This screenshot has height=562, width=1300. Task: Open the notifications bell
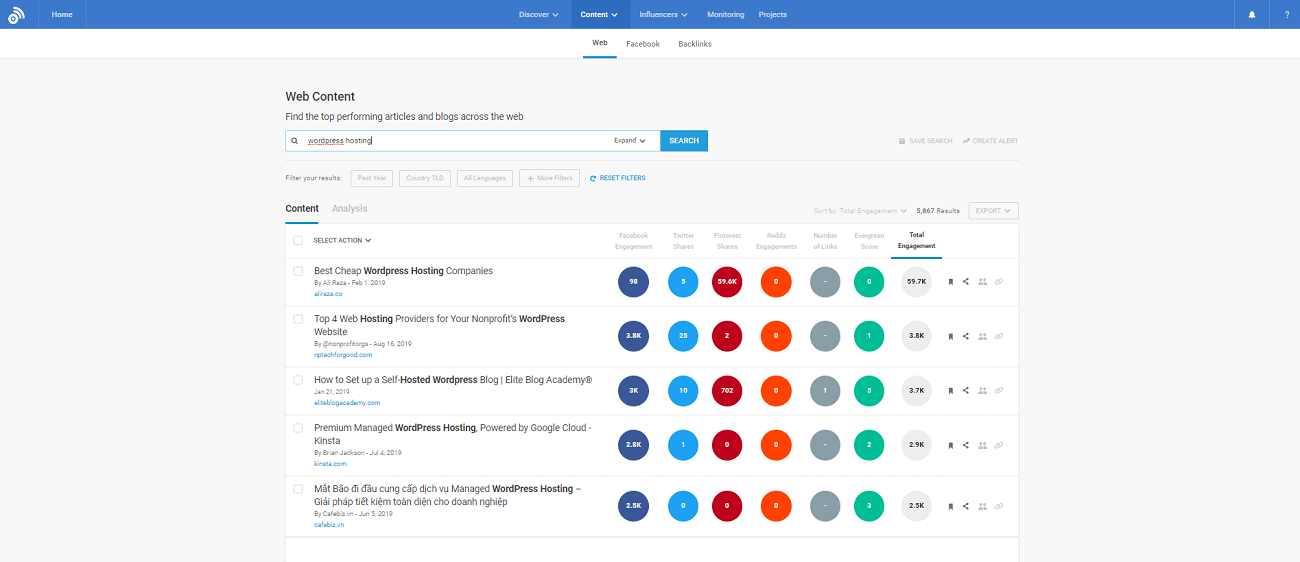[x=1252, y=15]
